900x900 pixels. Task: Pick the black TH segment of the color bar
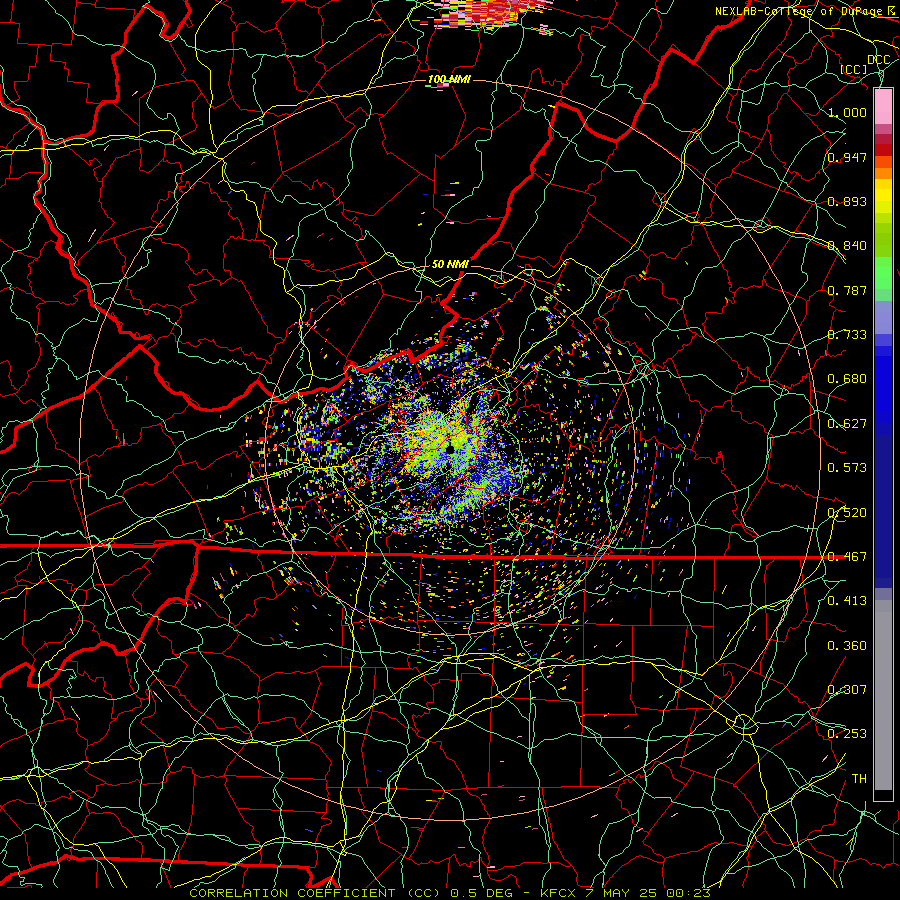(x=883, y=795)
